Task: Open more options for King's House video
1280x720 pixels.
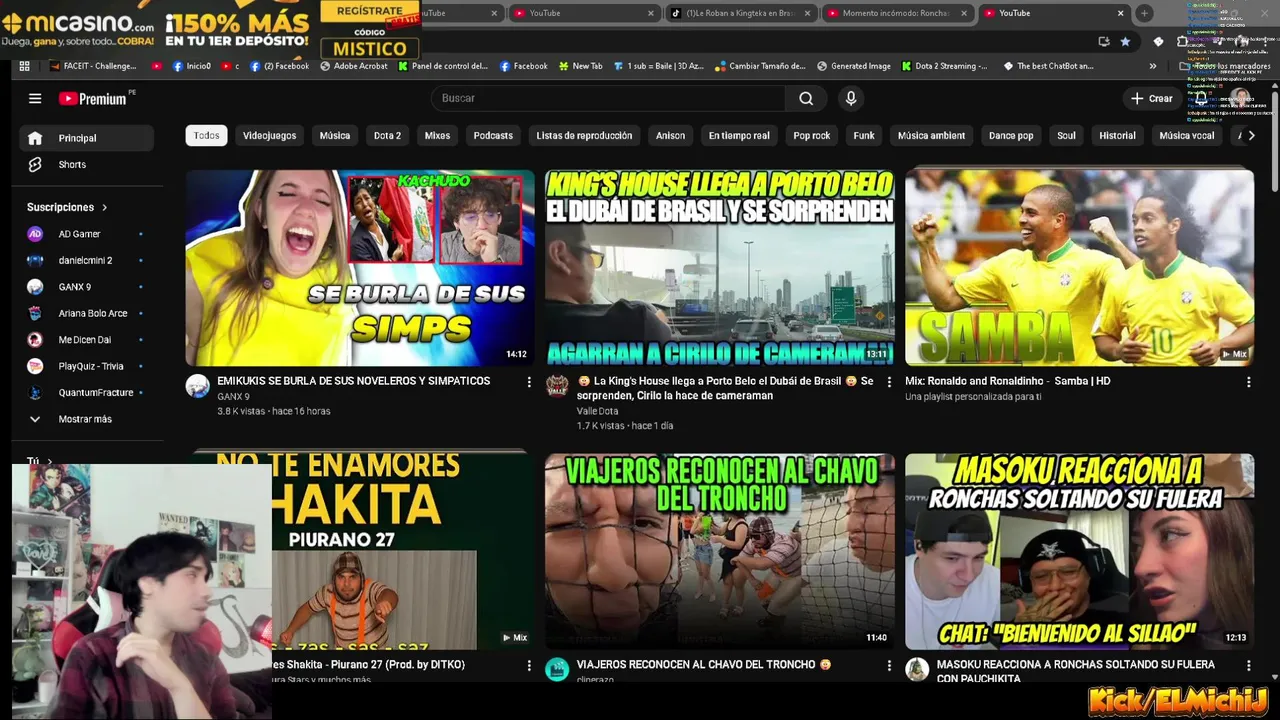Action: [889, 382]
